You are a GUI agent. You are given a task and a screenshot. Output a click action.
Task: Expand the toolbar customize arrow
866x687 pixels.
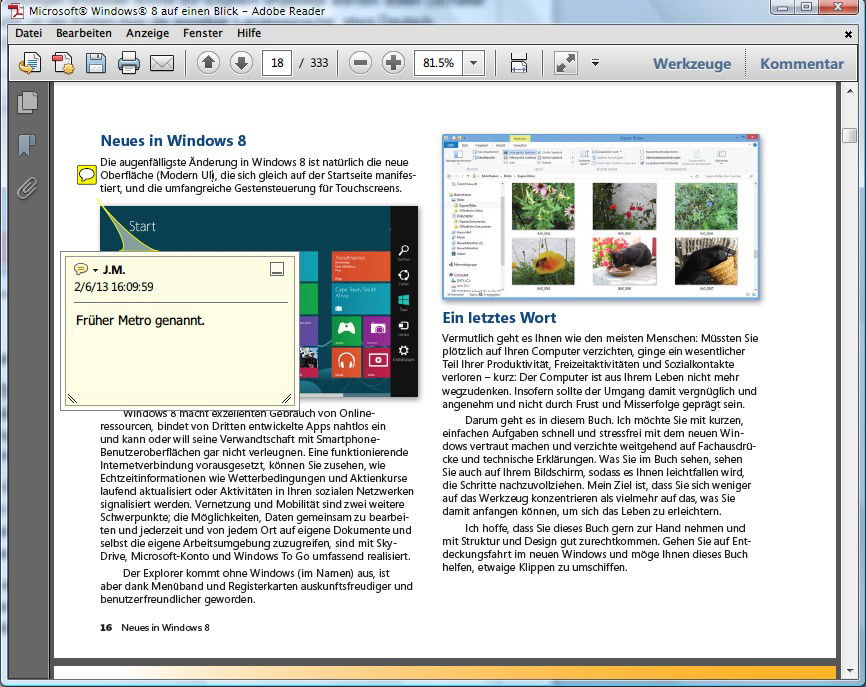(595, 63)
